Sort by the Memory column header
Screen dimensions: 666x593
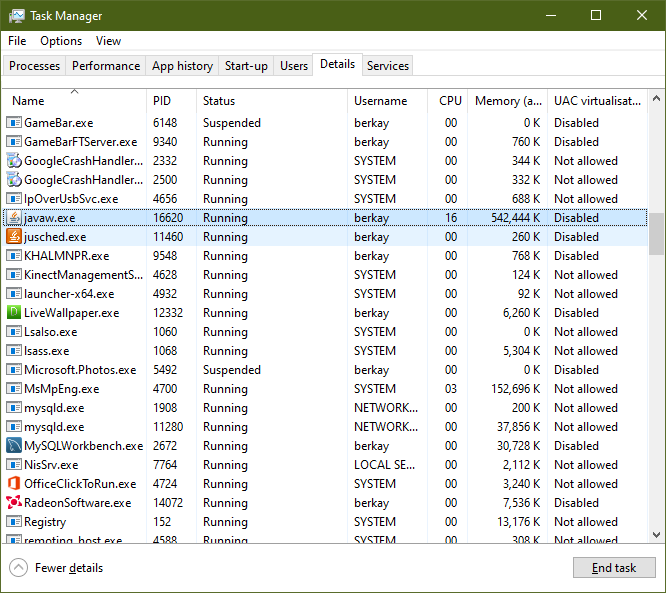(x=508, y=101)
